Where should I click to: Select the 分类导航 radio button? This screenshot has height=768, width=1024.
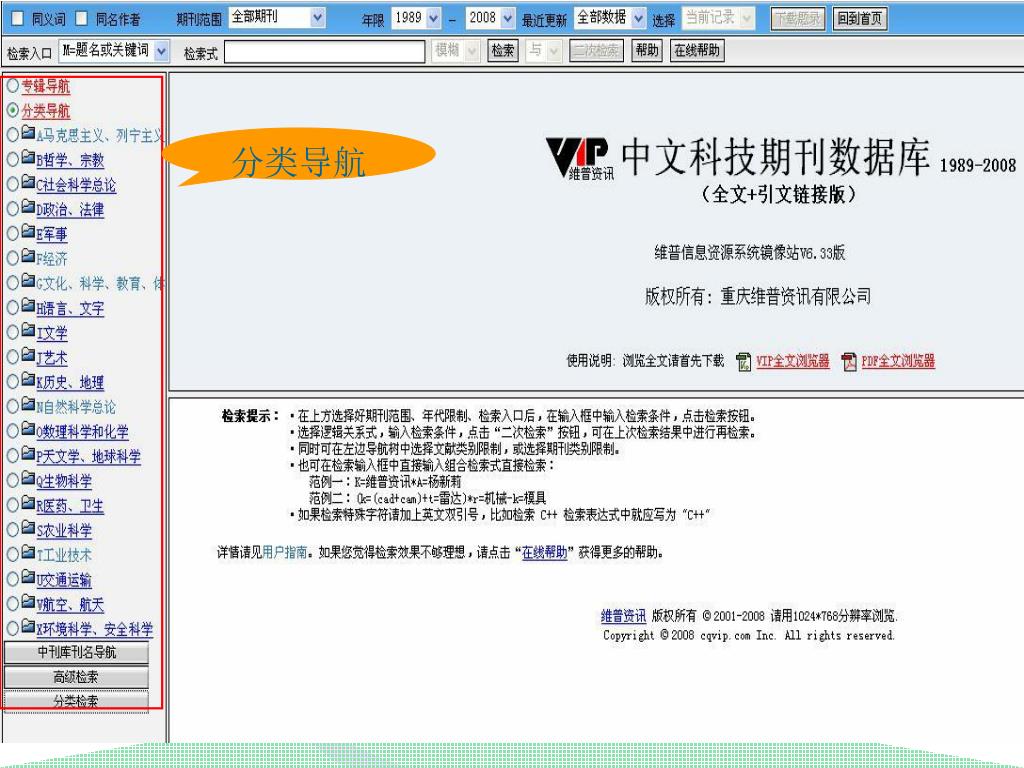tap(12, 110)
